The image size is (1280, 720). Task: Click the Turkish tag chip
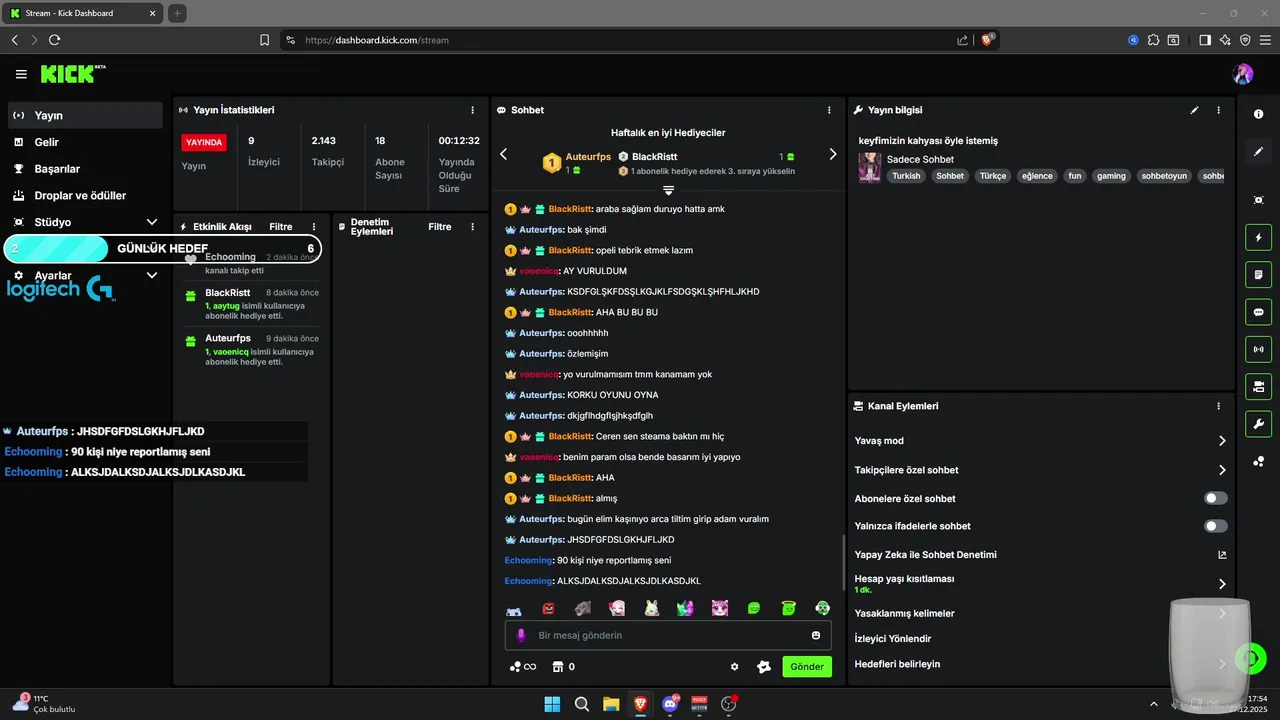pos(906,176)
